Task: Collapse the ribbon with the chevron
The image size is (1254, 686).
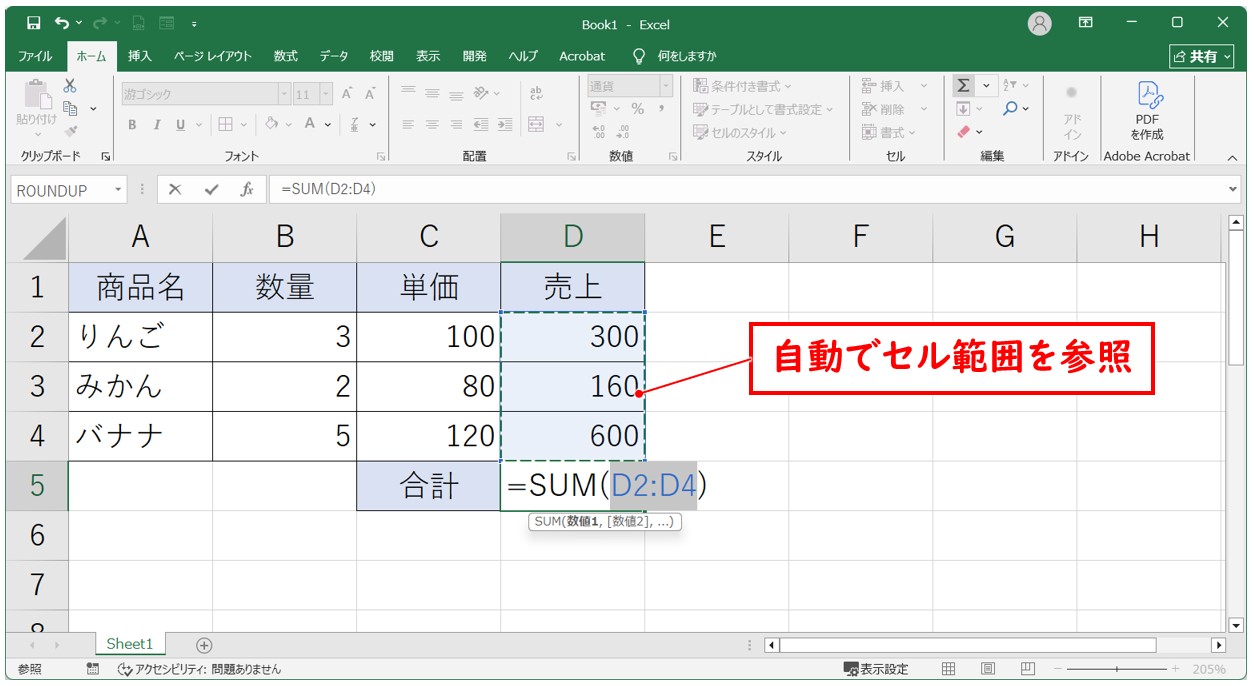Action: (x=1231, y=157)
